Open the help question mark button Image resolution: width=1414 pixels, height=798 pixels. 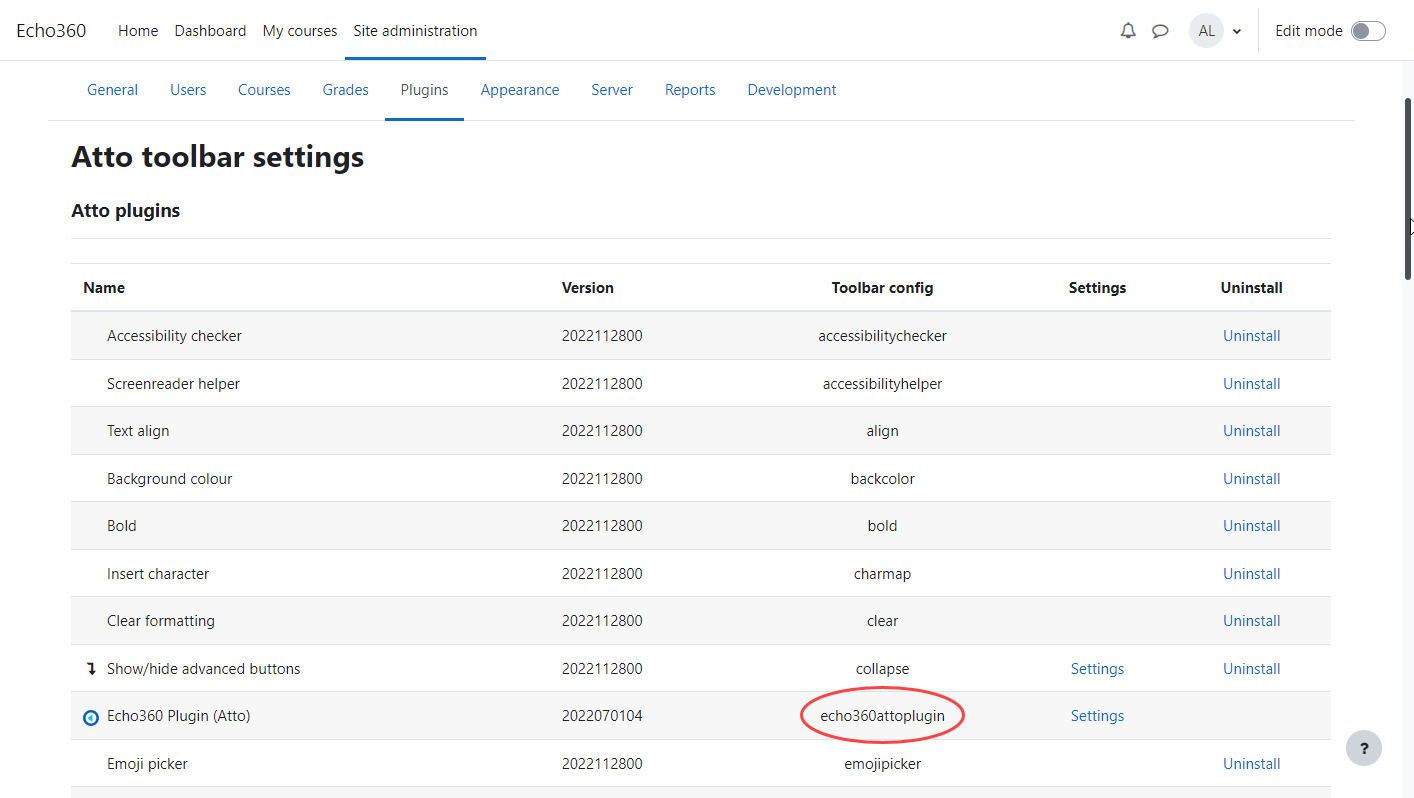(x=1364, y=748)
